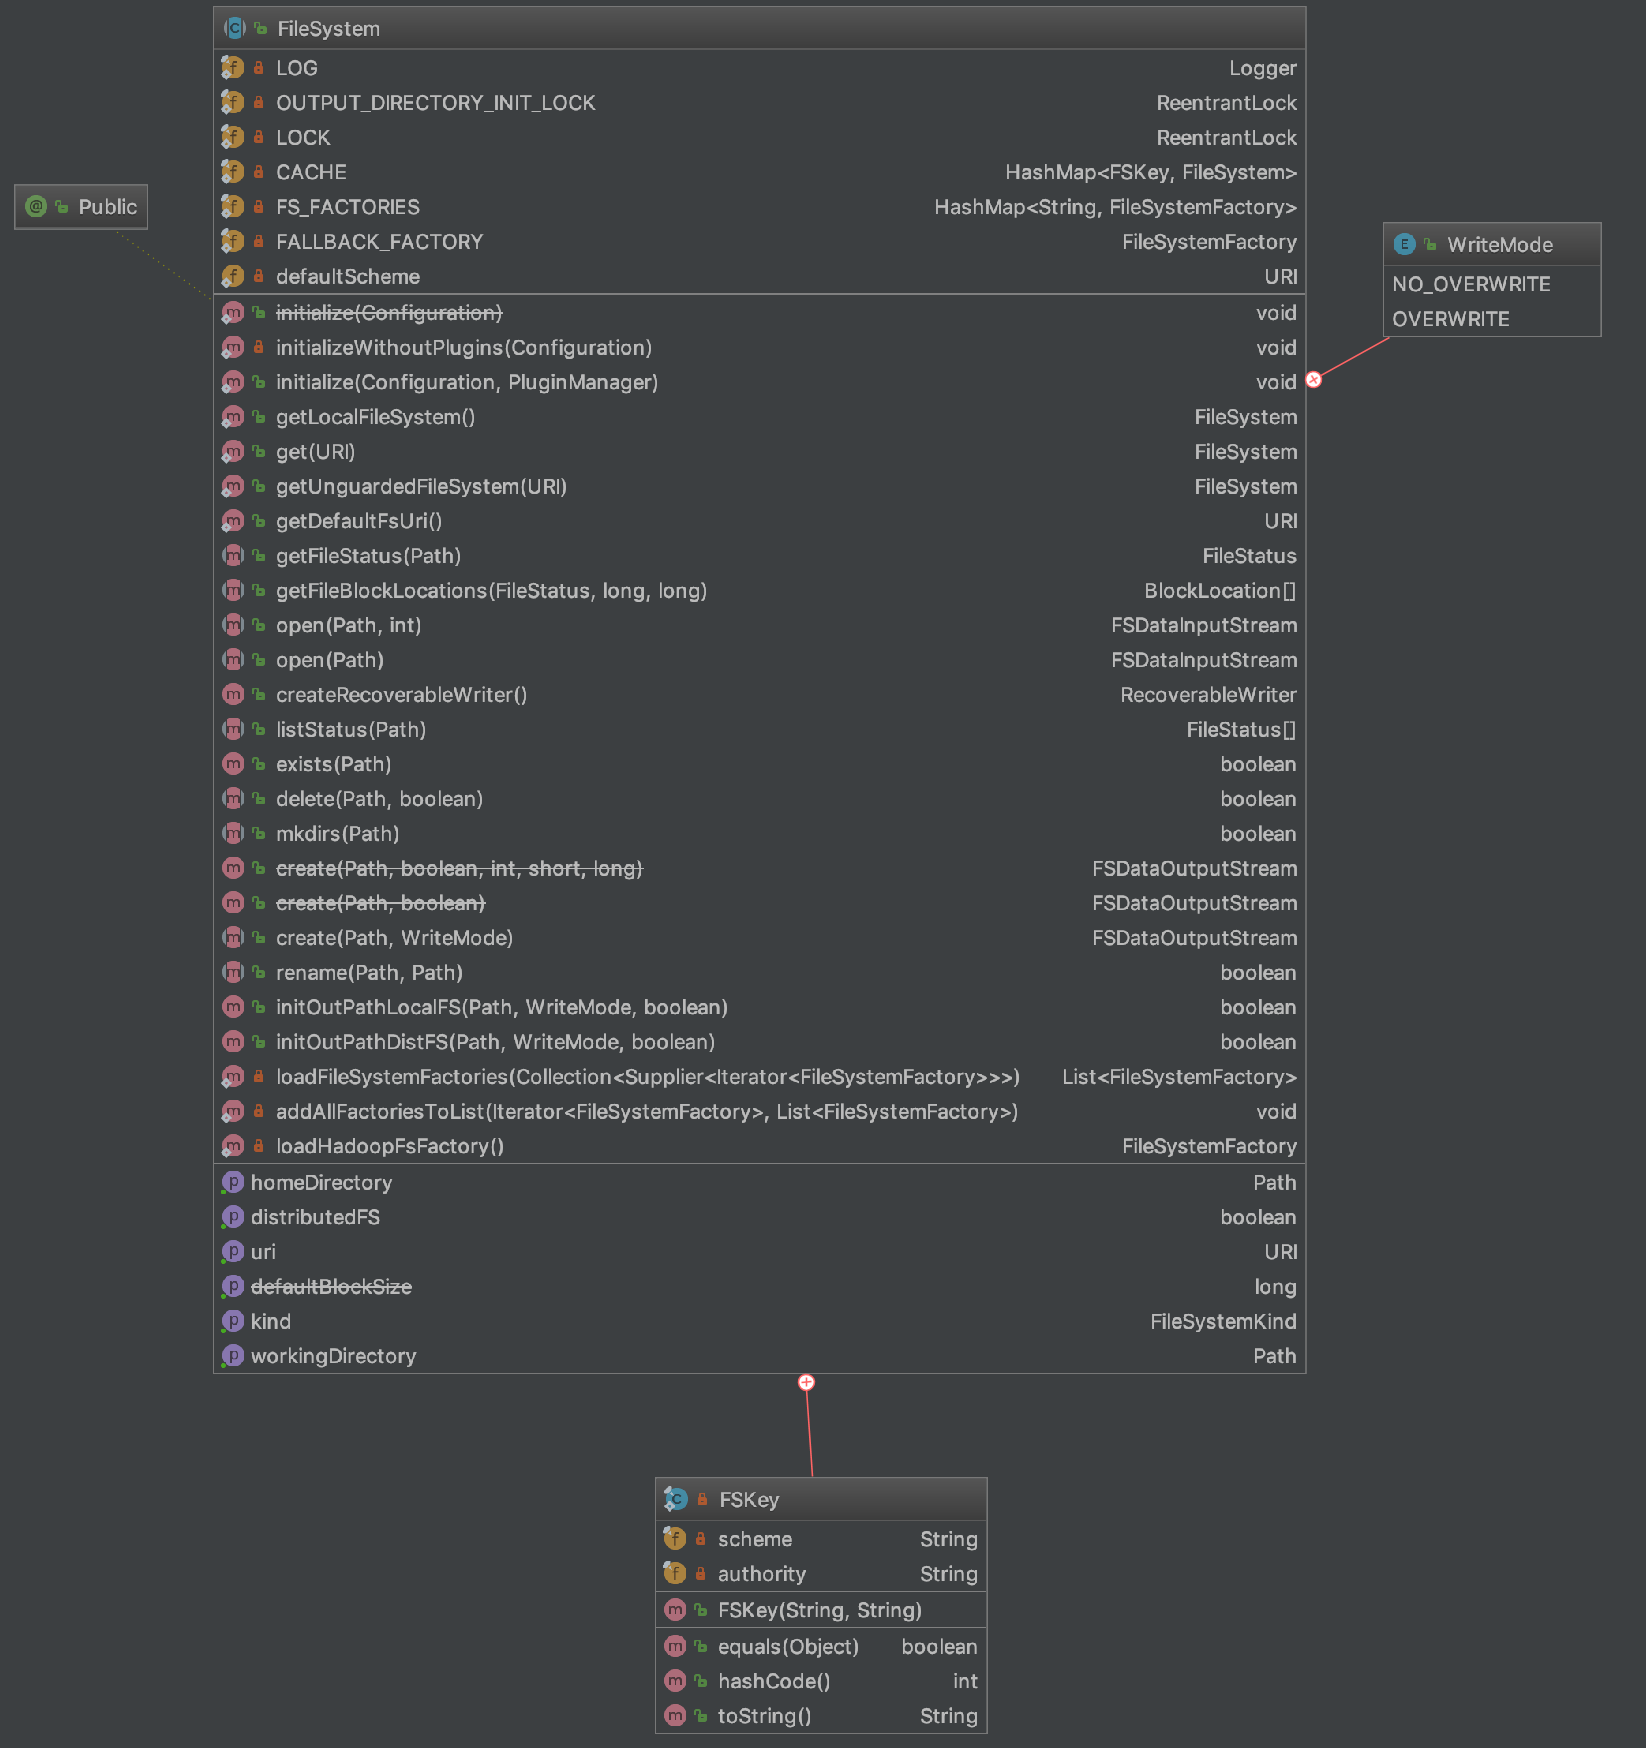The width and height of the screenshot is (1646, 1748).
Task: Click the Public annotation icon
Action: pos(37,207)
